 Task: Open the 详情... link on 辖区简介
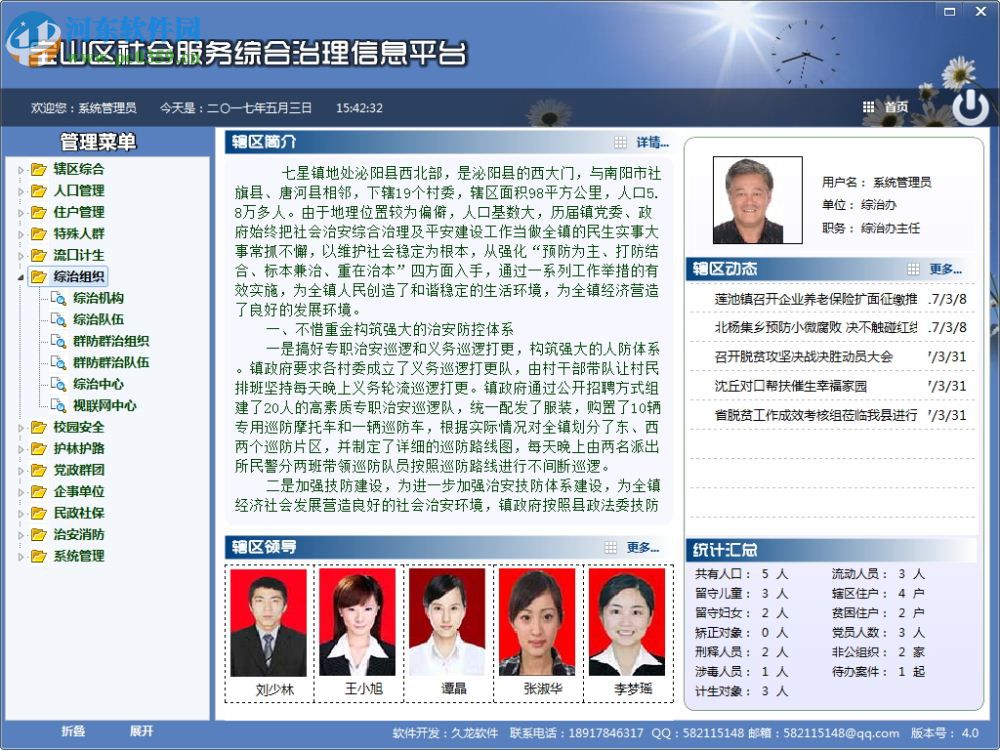tap(651, 141)
